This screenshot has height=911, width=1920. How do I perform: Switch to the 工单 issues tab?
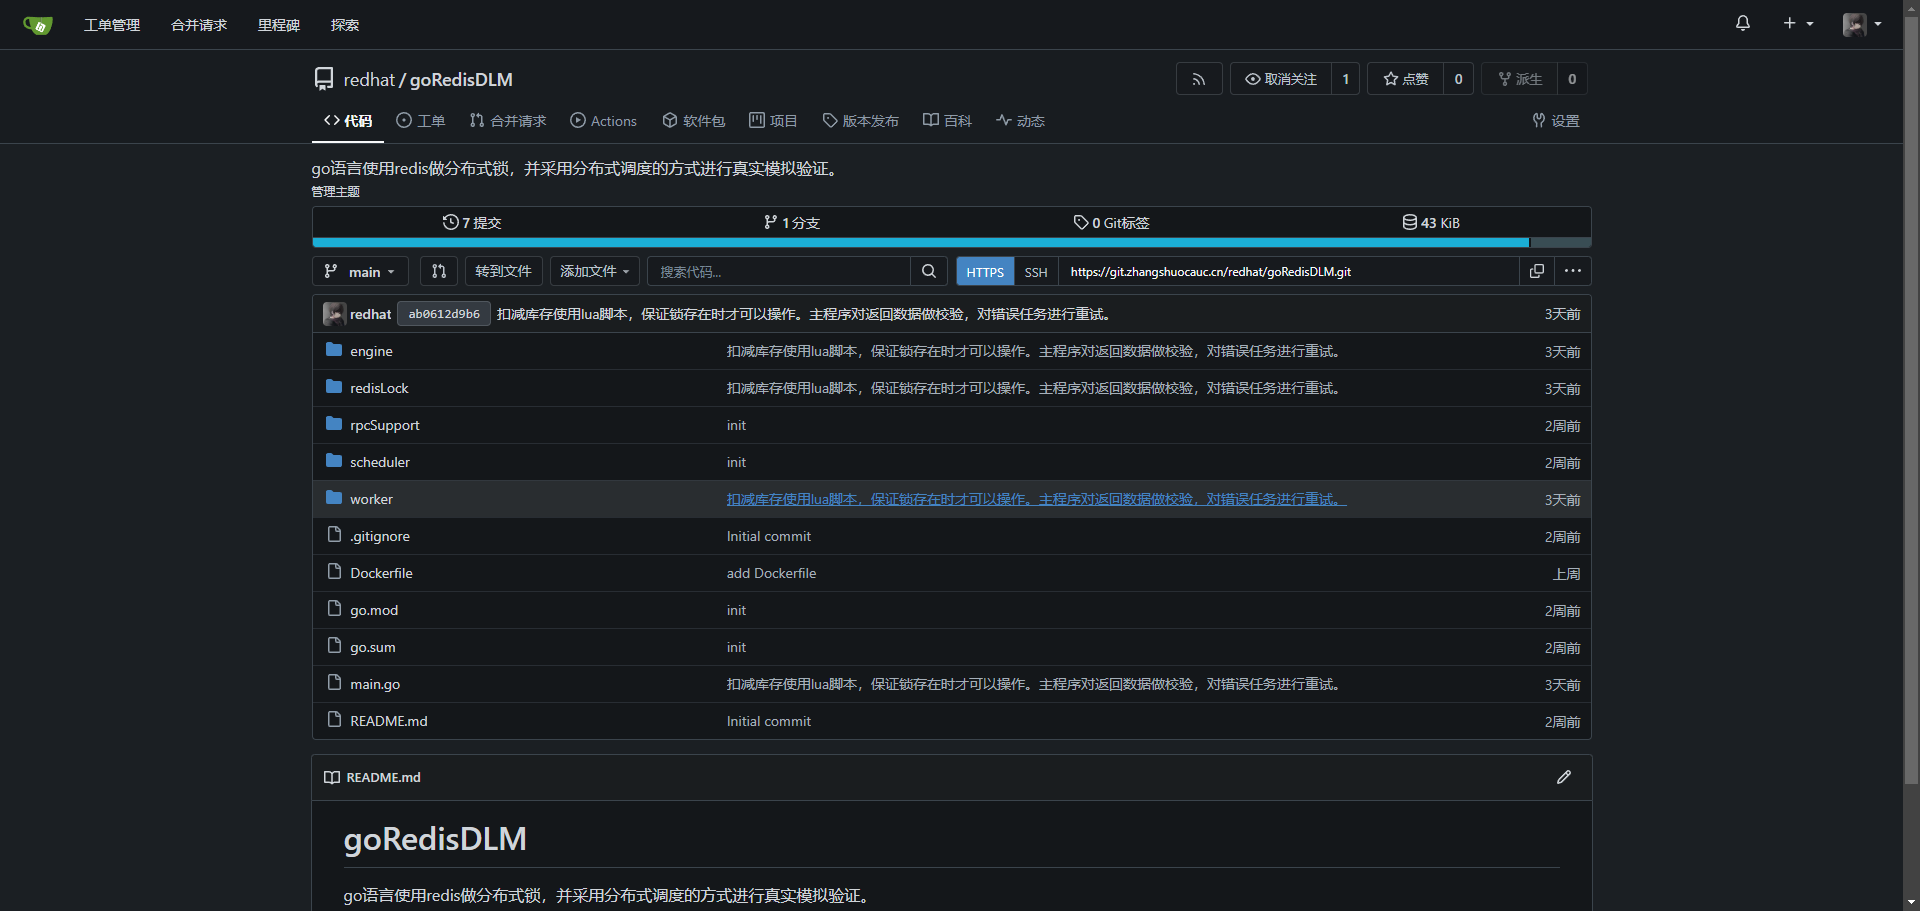pos(420,121)
